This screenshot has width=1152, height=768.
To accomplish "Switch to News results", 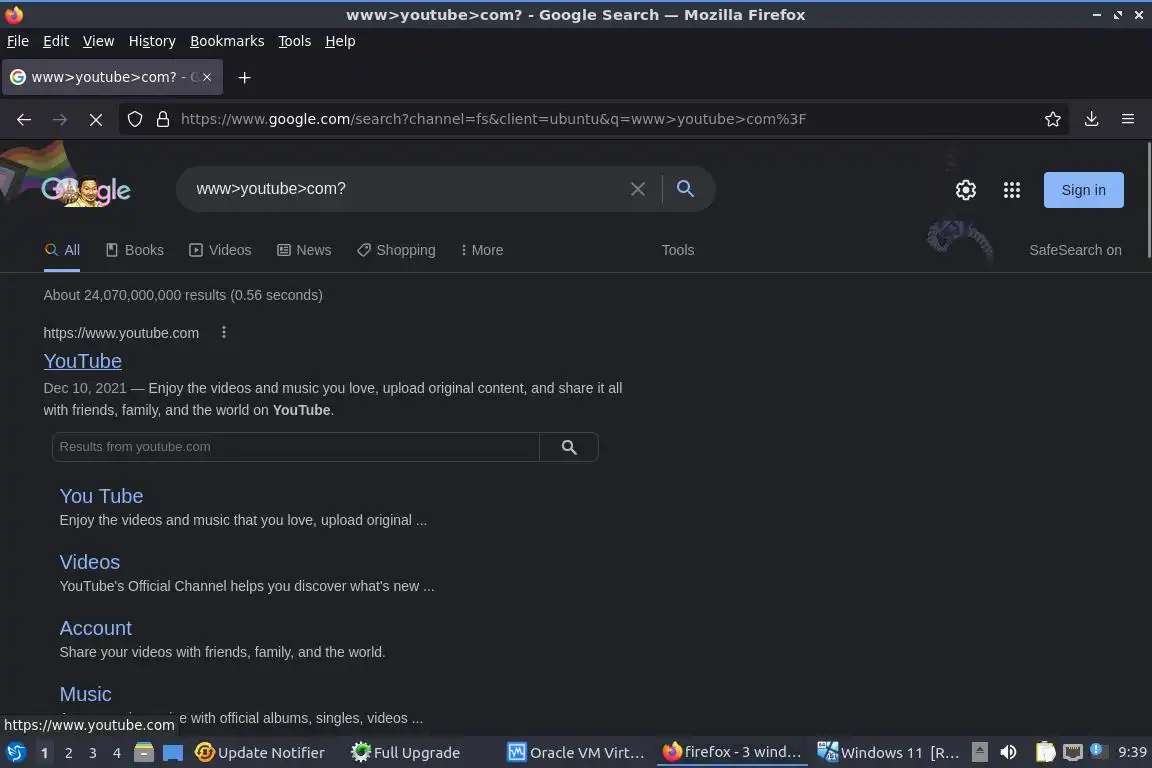I will tap(304, 250).
